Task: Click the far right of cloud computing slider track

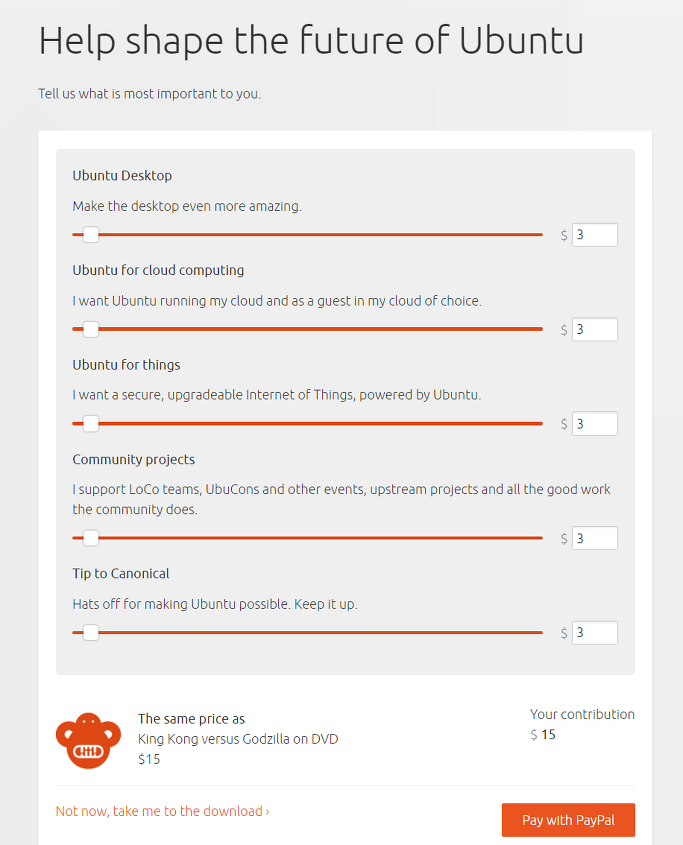Action: [x=540, y=329]
